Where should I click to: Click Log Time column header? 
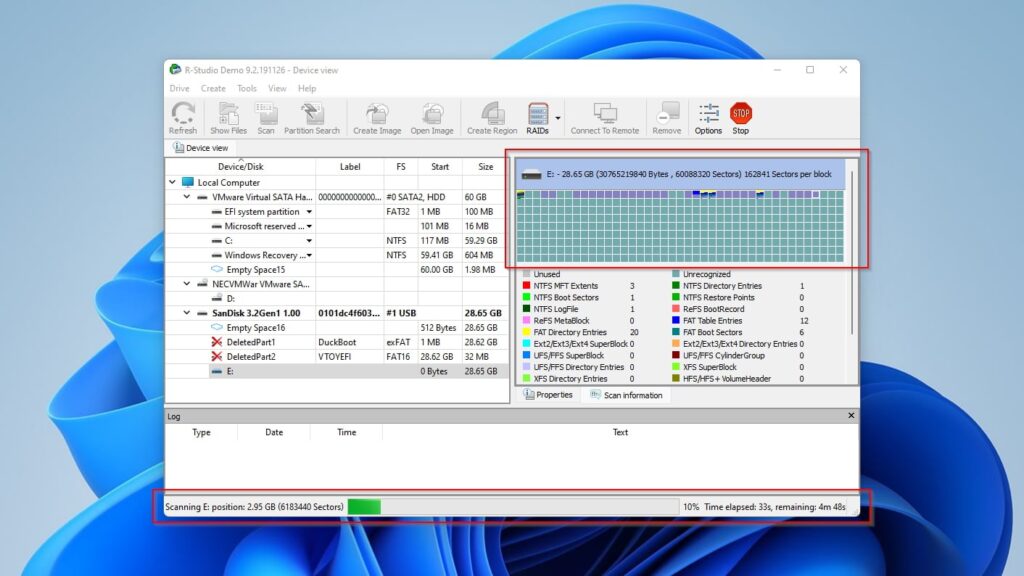click(346, 432)
